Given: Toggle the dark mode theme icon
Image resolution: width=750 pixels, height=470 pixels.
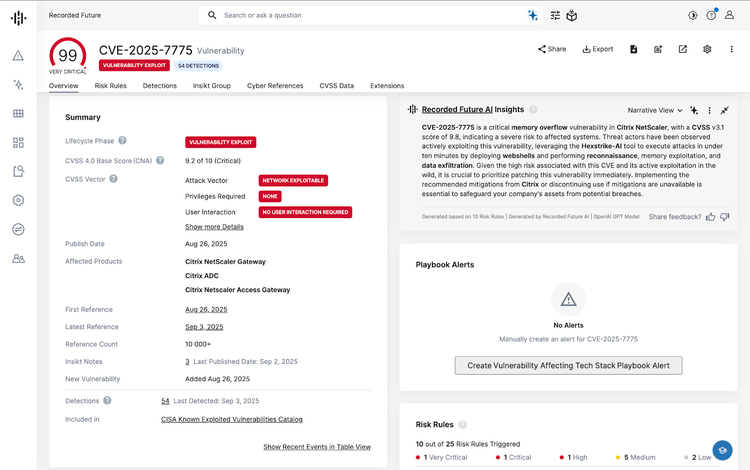Looking at the screenshot, I should [692, 15].
